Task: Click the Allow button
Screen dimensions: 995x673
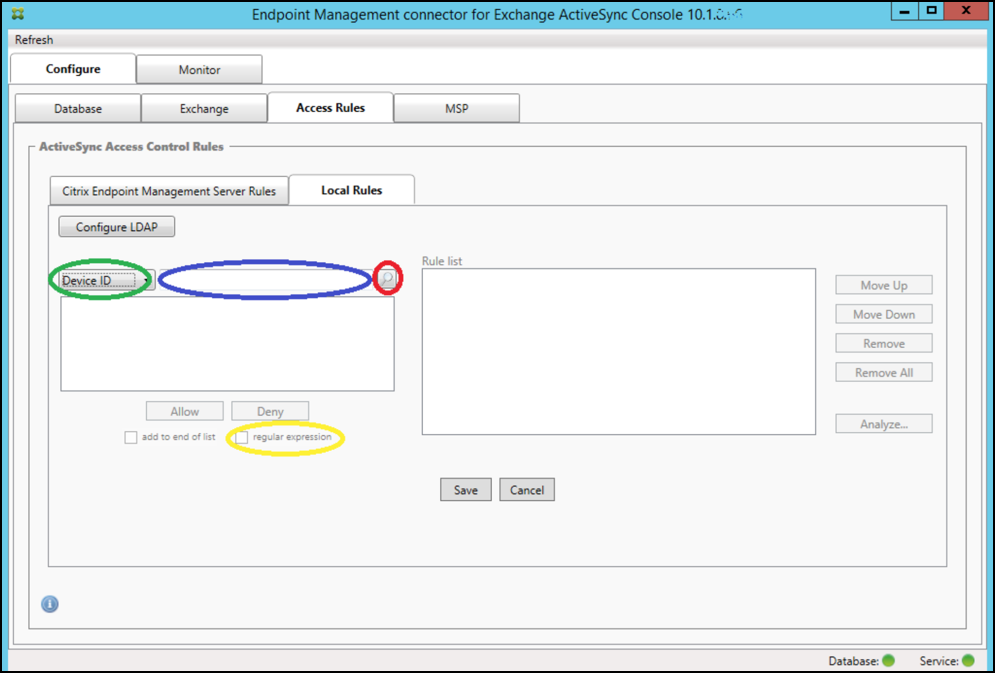Action: tap(185, 411)
